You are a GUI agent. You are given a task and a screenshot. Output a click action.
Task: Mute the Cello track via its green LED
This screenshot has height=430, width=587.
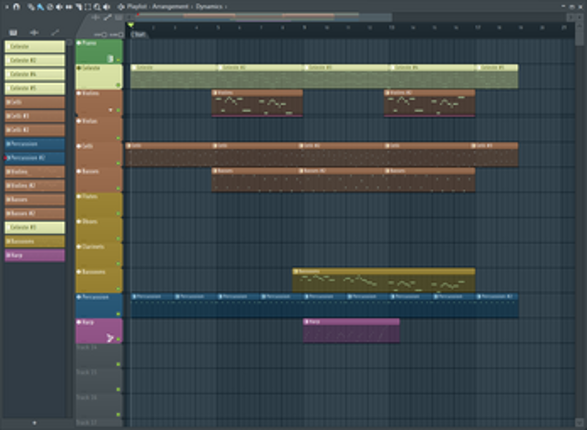tap(118, 164)
